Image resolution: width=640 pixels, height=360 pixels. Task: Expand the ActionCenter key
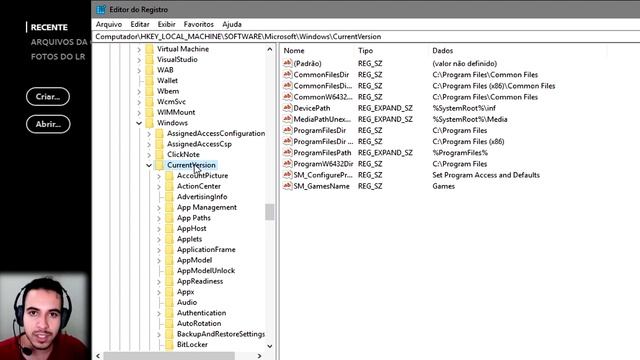(159, 187)
